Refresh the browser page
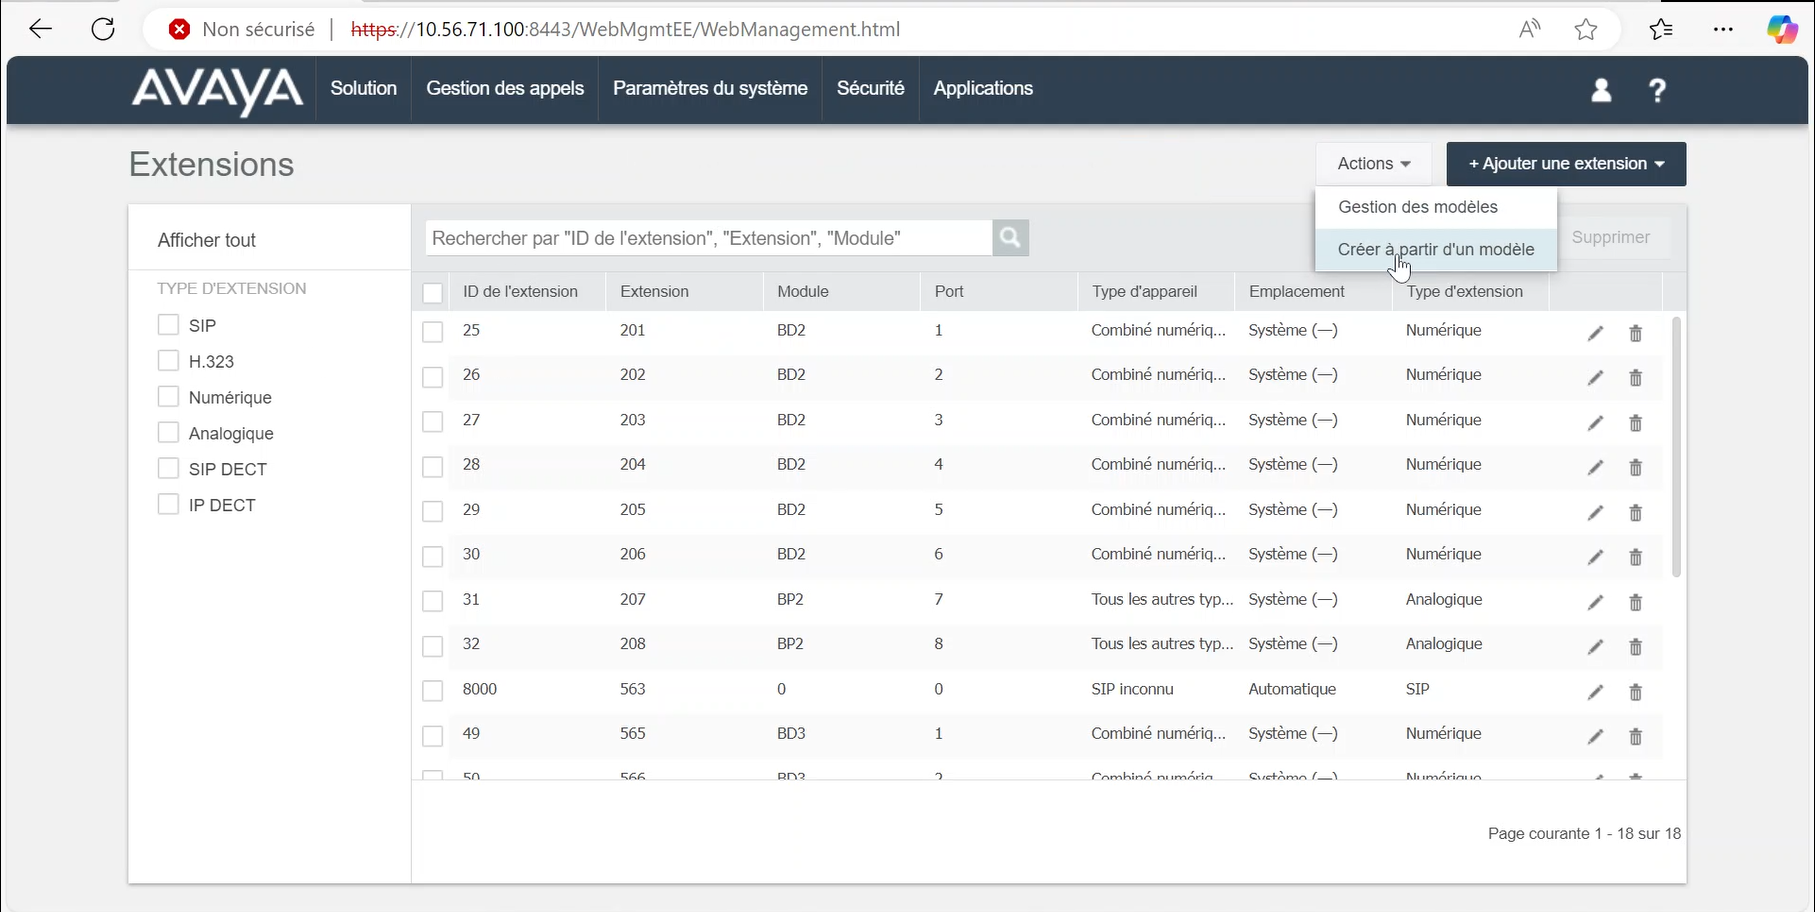The width and height of the screenshot is (1815, 912). click(x=103, y=29)
